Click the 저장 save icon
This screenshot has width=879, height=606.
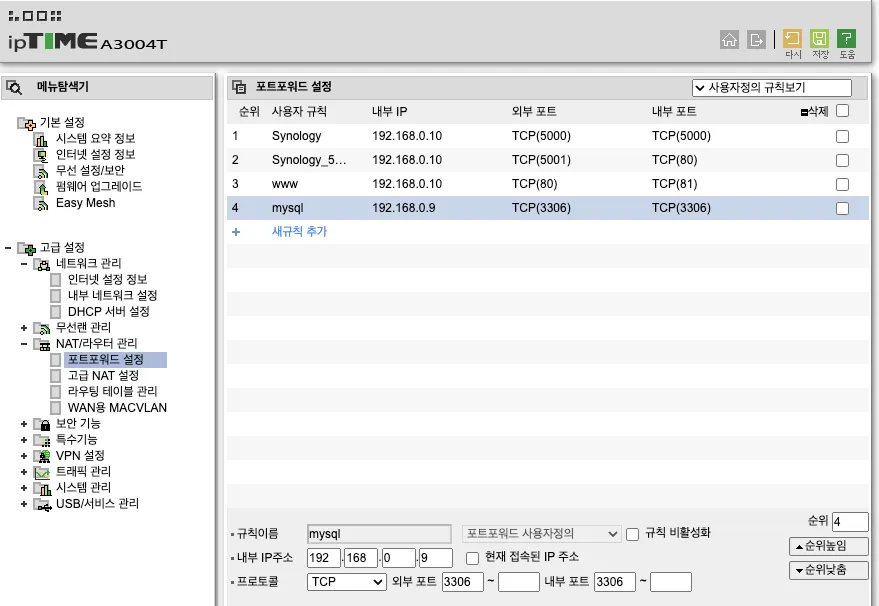820,39
